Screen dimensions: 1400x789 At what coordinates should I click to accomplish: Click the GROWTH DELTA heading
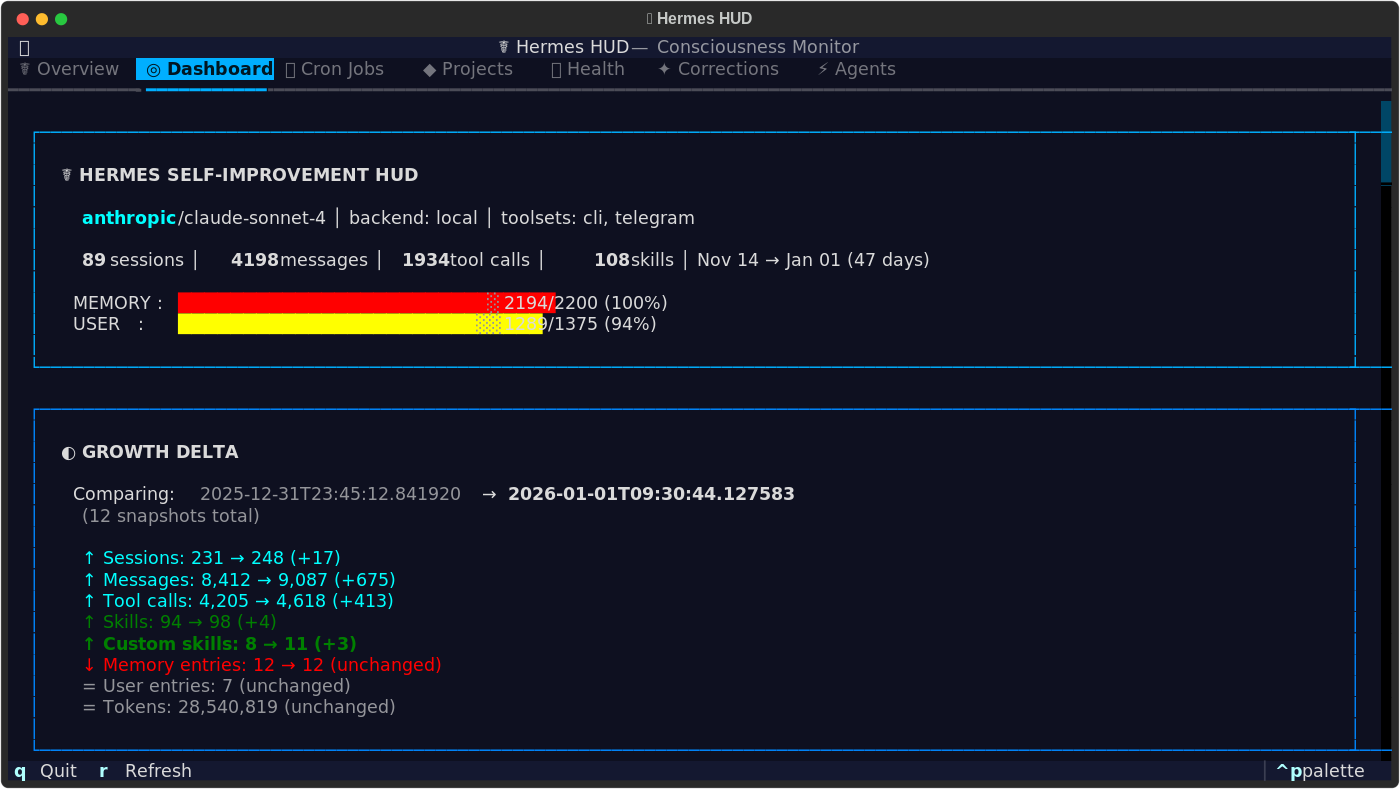coord(160,452)
